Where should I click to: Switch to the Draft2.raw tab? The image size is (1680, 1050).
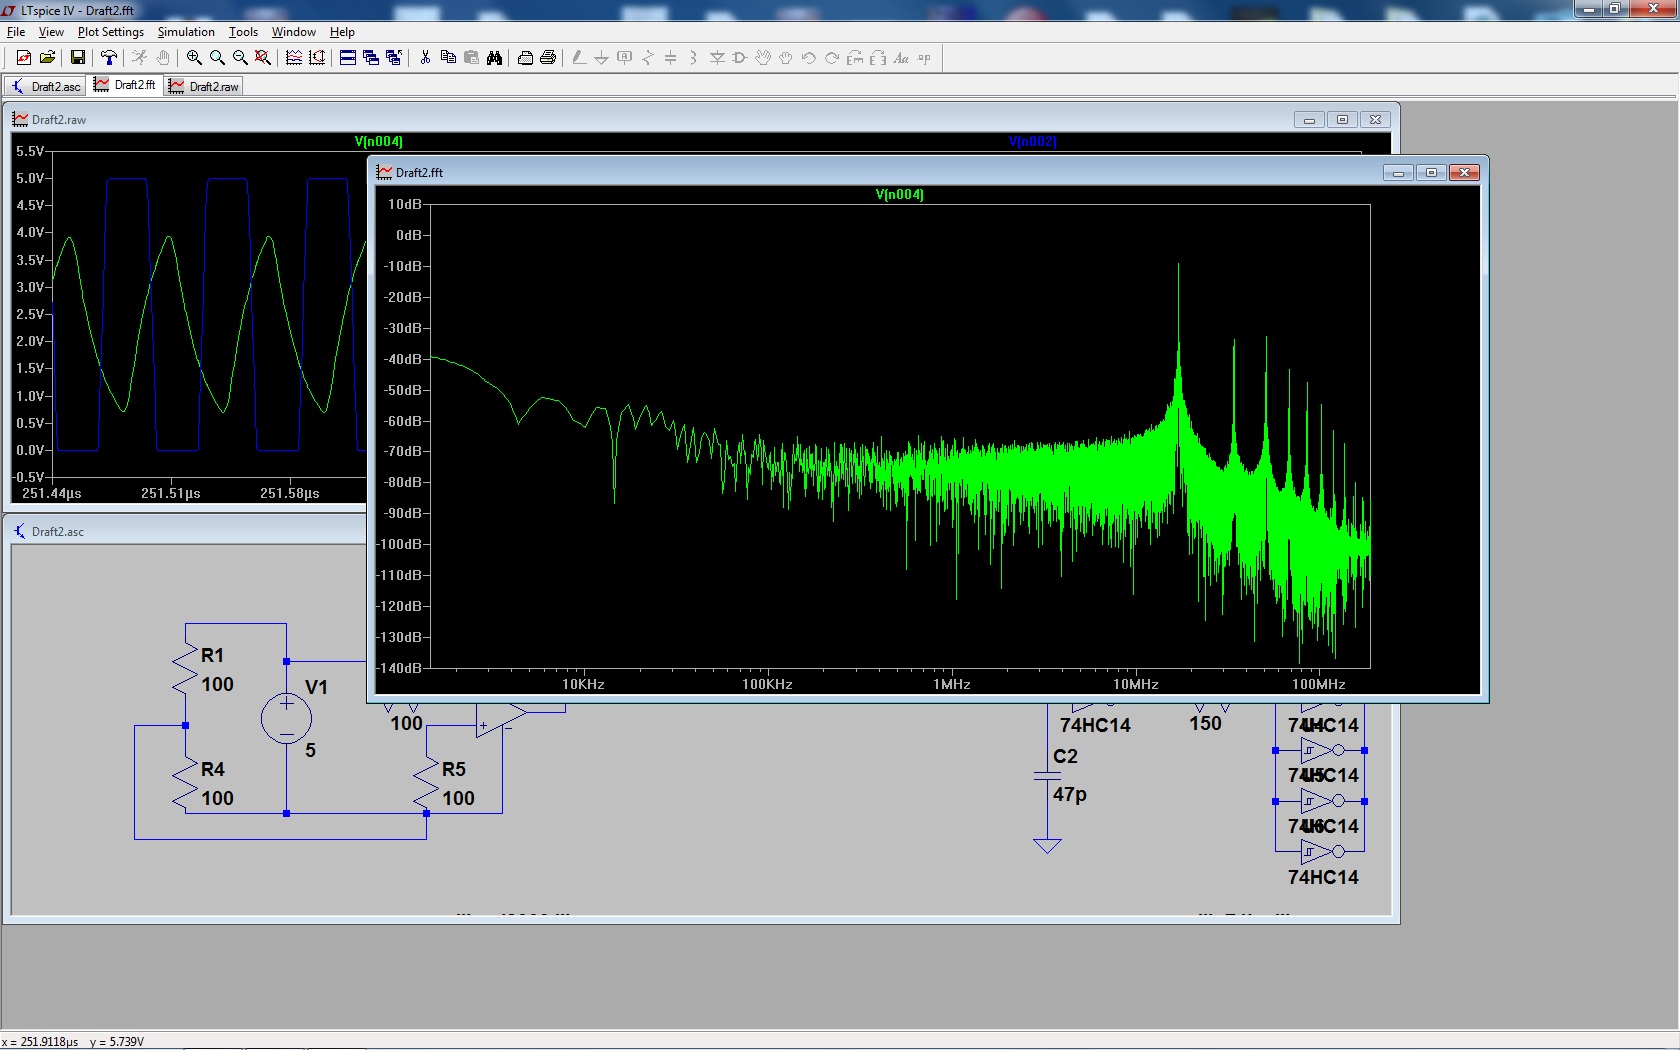point(205,86)
